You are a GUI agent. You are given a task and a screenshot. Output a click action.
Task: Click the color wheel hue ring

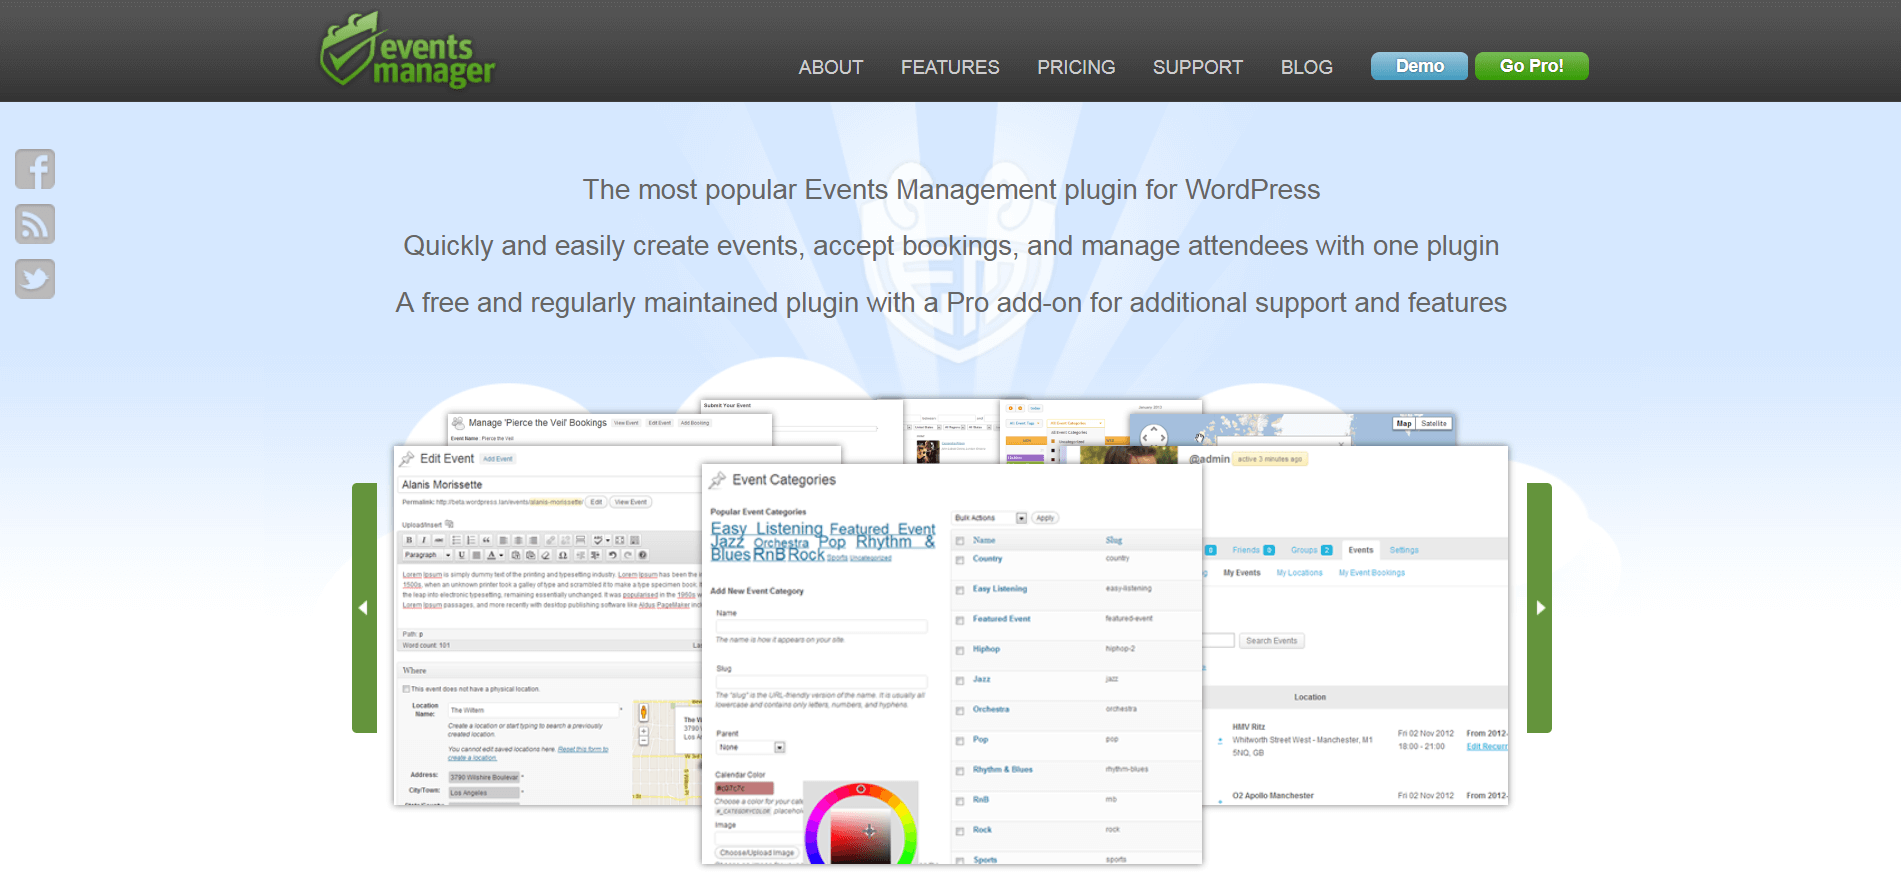click(x=861, y=790)
